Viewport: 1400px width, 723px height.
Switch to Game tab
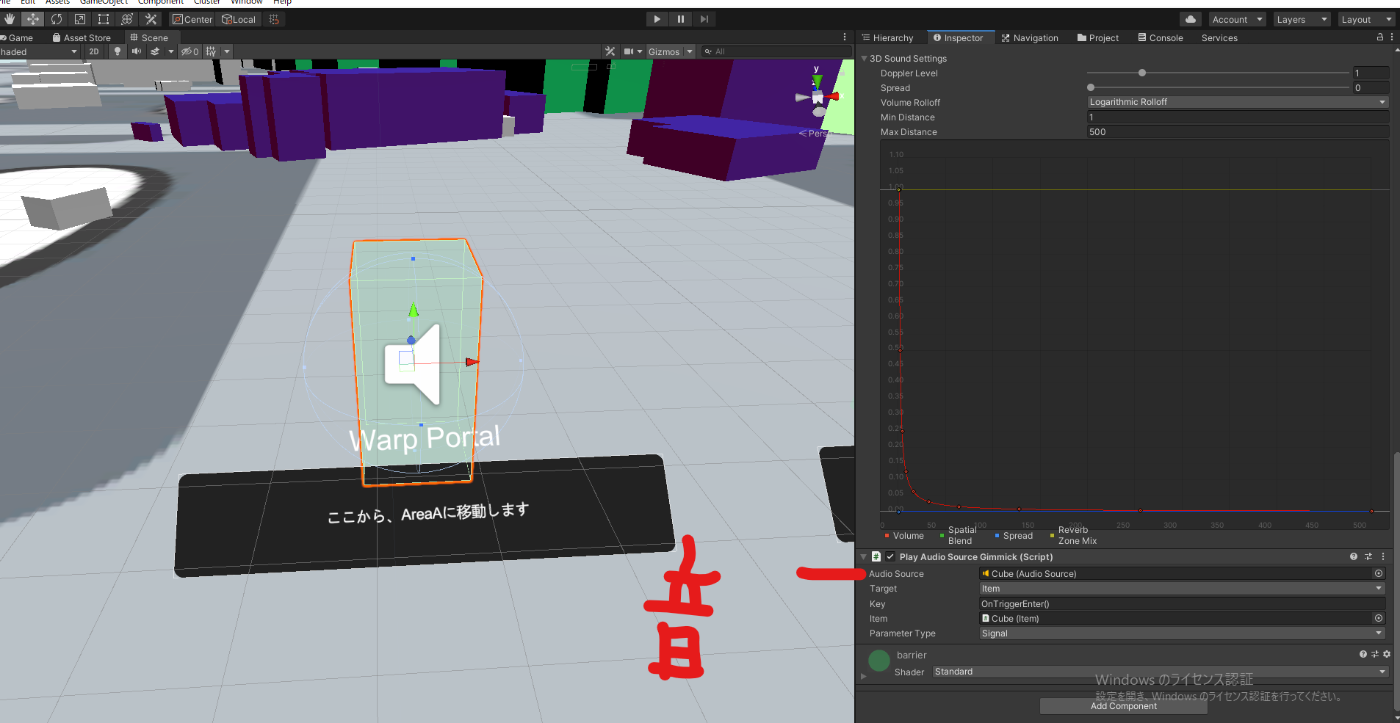tap(17, 38)
